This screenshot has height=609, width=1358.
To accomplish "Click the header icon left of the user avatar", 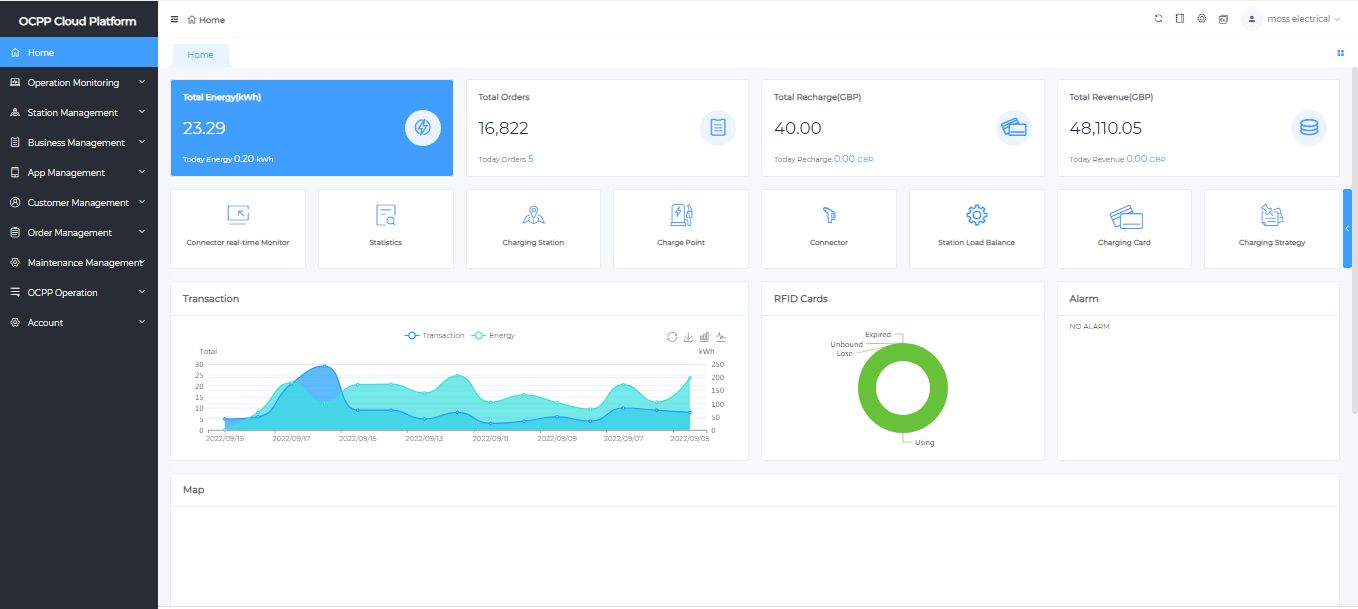I will (1223, 19).
